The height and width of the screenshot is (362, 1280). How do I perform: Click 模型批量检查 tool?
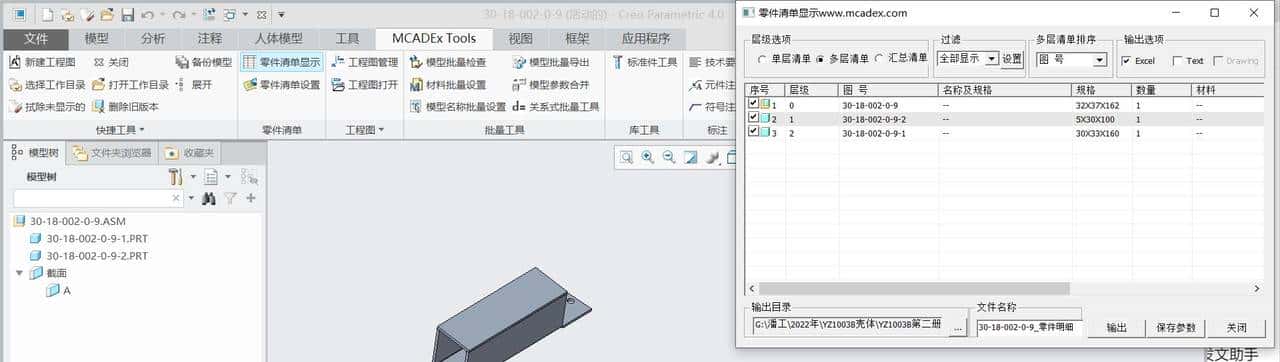(x=448, y=62)
